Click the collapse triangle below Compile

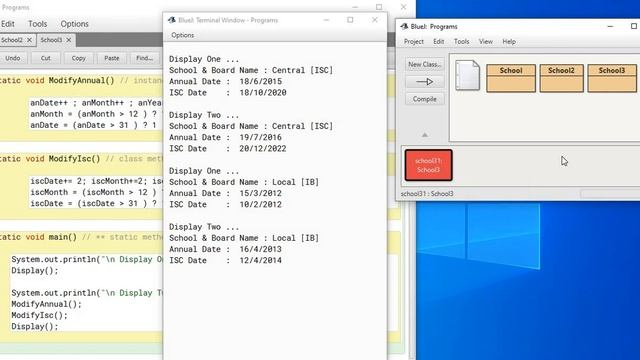(x=424, y=135)
